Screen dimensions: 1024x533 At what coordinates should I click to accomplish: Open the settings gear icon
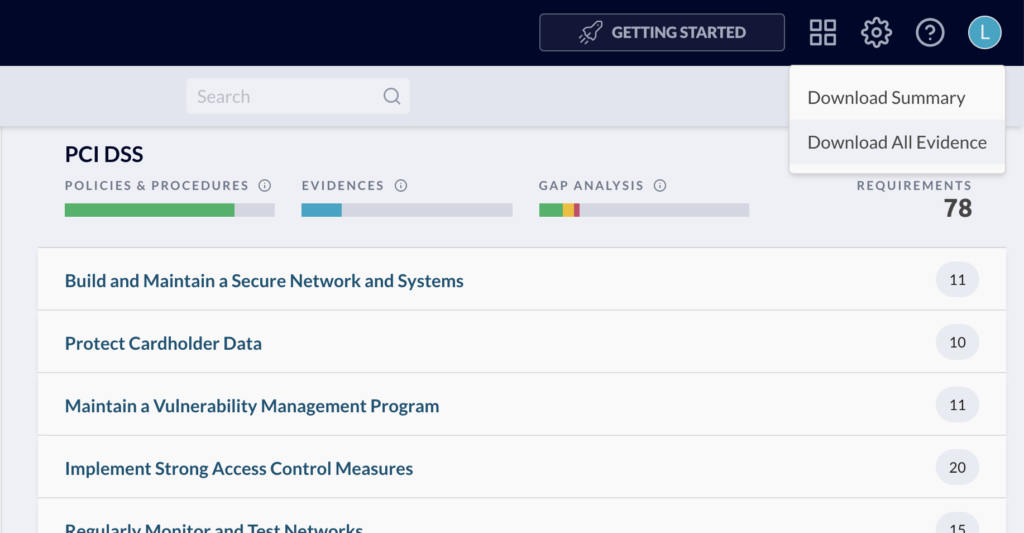[876, 33]
